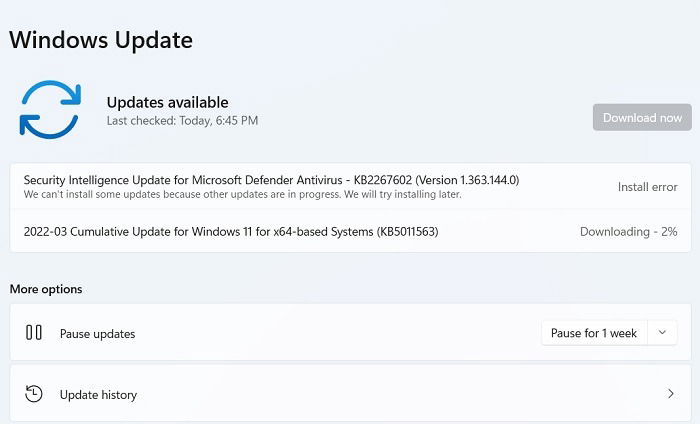Click the Windows Update page title
Image resolution: width=700 pixels, height=424 pixels.
[x=101, y=40]
